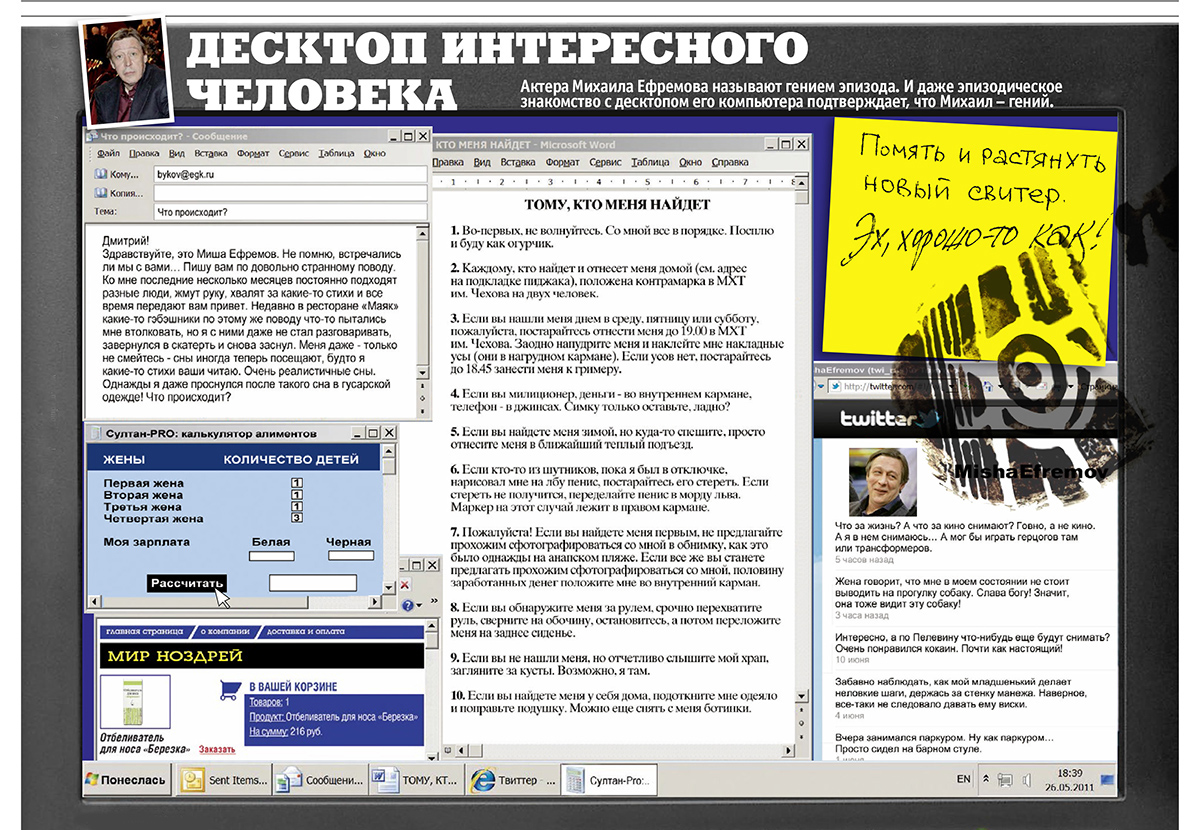1200x830 pixels.
Task: Click the Заказать link under Березка product
Action: click(x=216, y=748)
